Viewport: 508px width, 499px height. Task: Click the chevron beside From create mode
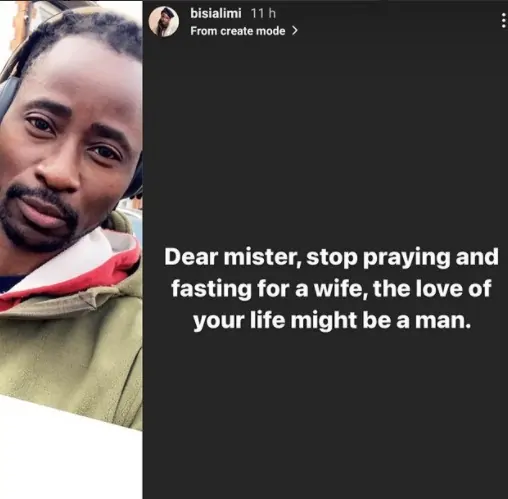[x=294, y=31]
